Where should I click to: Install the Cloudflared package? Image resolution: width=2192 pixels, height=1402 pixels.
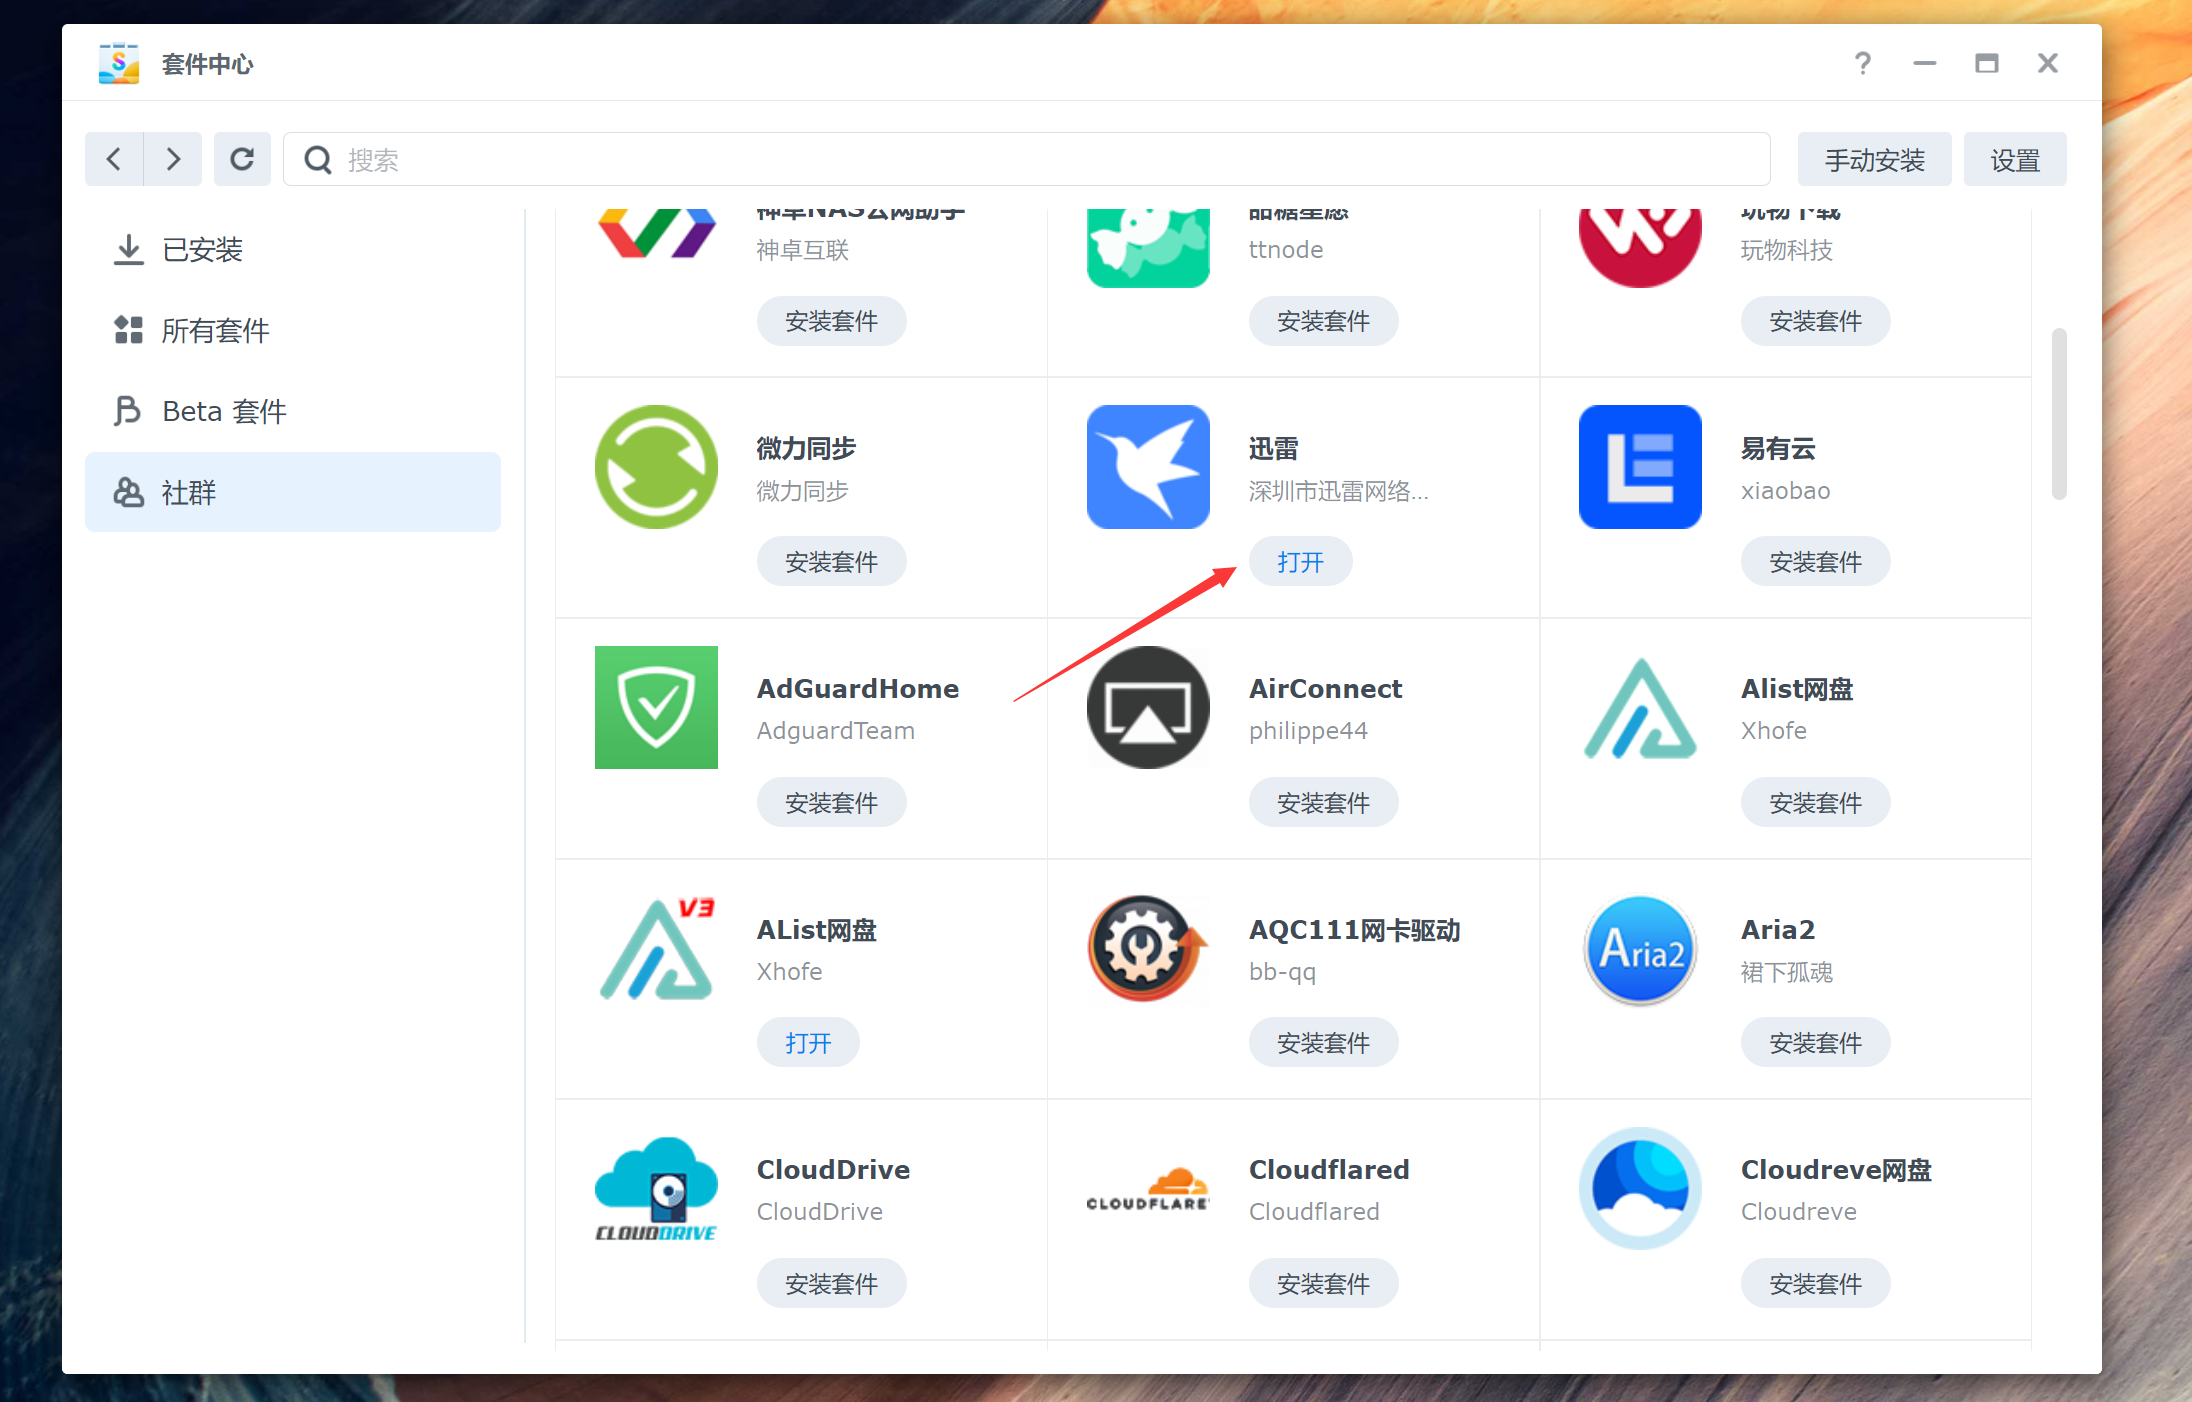point(1323,1284)
